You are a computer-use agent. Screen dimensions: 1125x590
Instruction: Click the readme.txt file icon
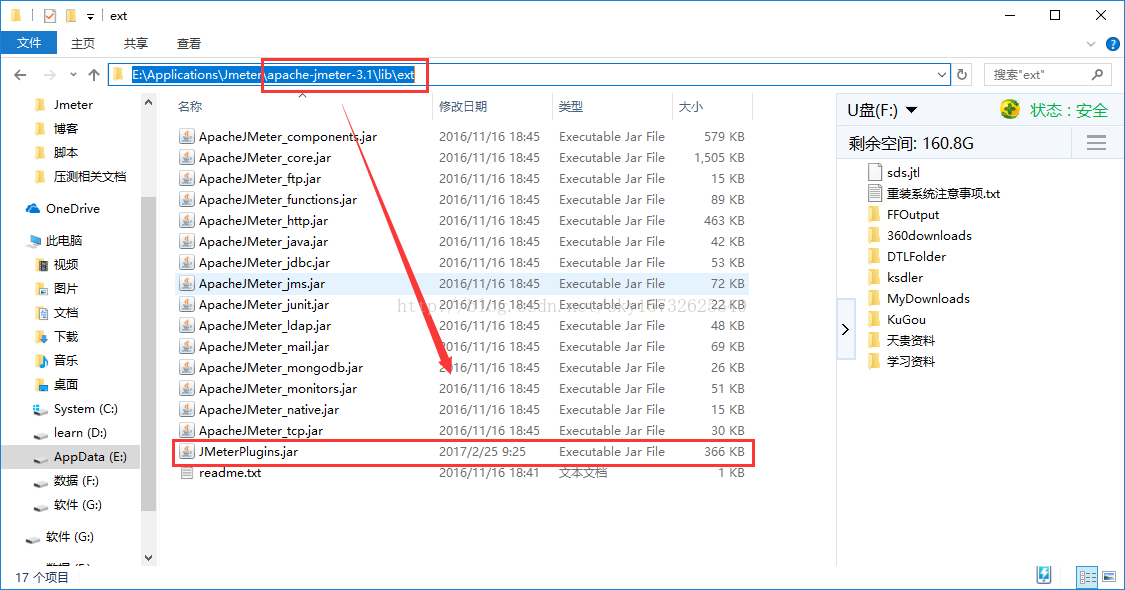[x=187, y=473]
